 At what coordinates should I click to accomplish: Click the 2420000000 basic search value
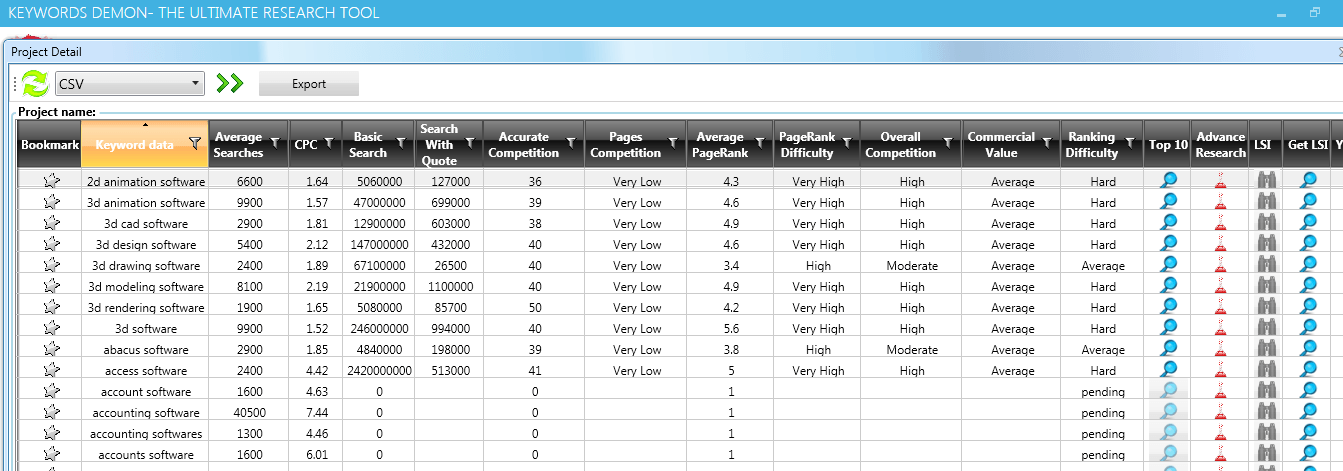click(378, 371)
